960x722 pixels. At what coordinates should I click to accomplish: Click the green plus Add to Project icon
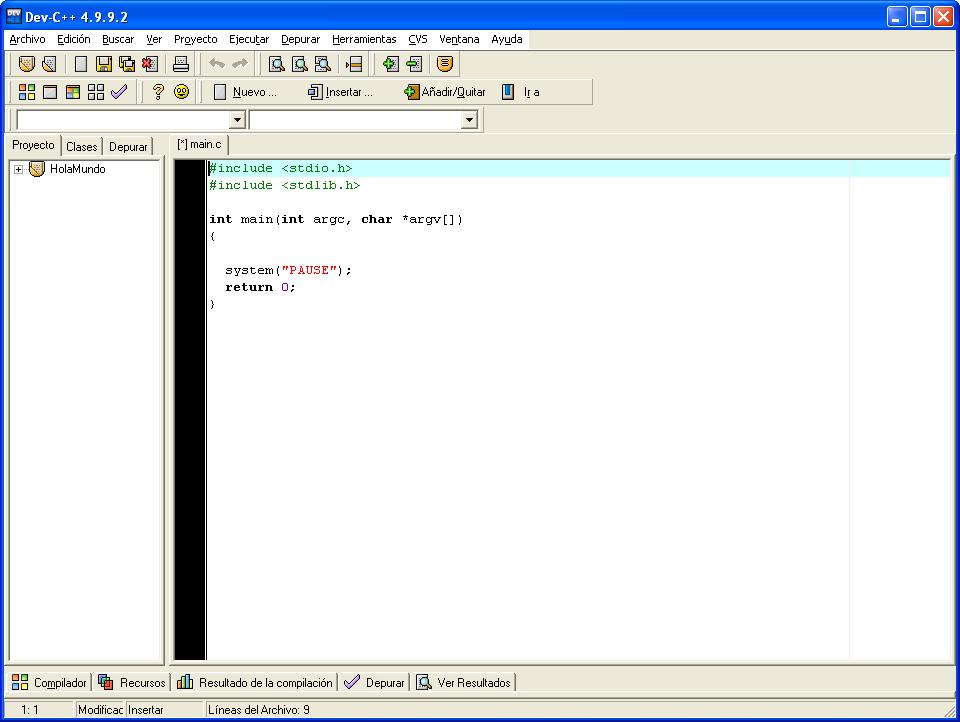tap(391, 64)
